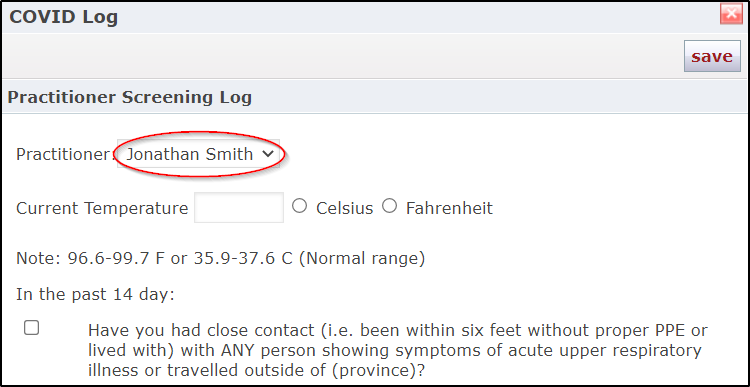This screenshot has height=387, width=750.
Task: Check the close contact question checkbox
Action: coord(32,328)
